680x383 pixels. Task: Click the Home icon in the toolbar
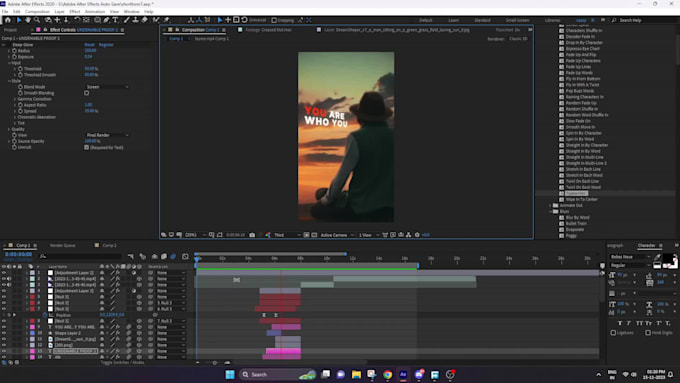8,20
